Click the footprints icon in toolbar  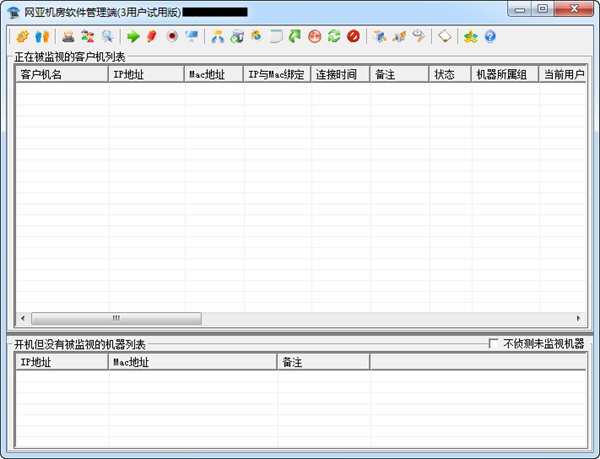[x=41, y=37]
